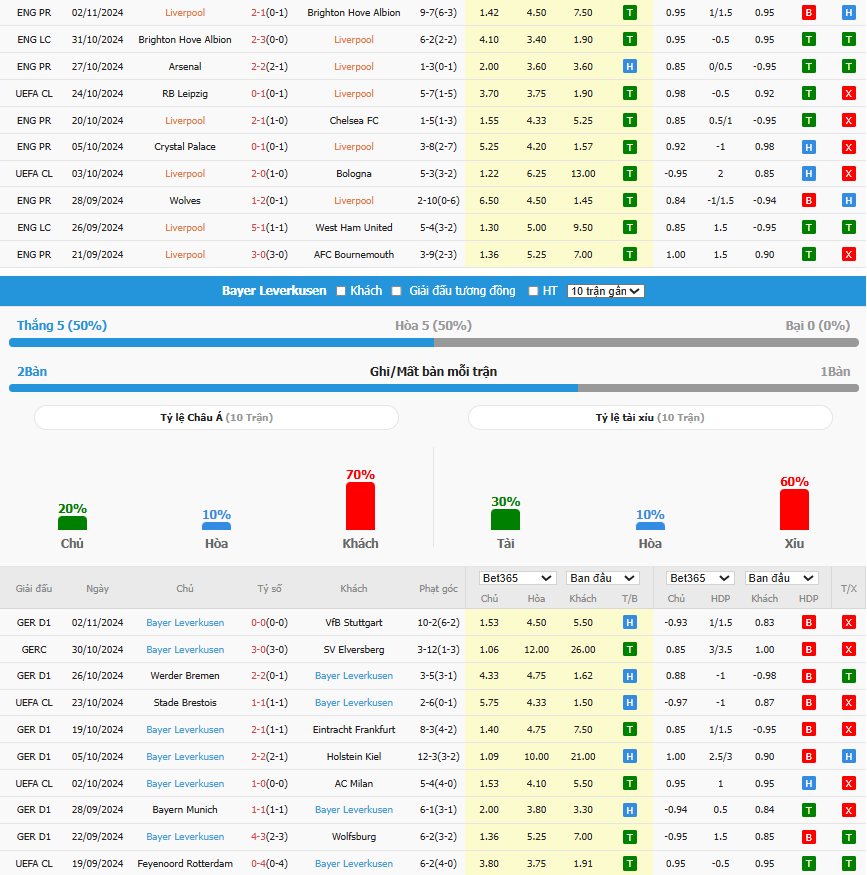The height and width of the screenshot is (875, 867).
Task: Click the Ngày column header
Action: [x=98, y=588]
